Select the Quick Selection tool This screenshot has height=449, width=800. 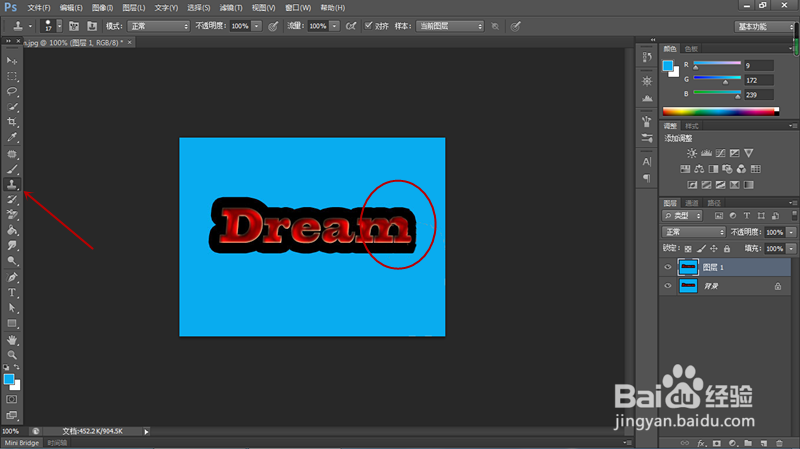12,107
